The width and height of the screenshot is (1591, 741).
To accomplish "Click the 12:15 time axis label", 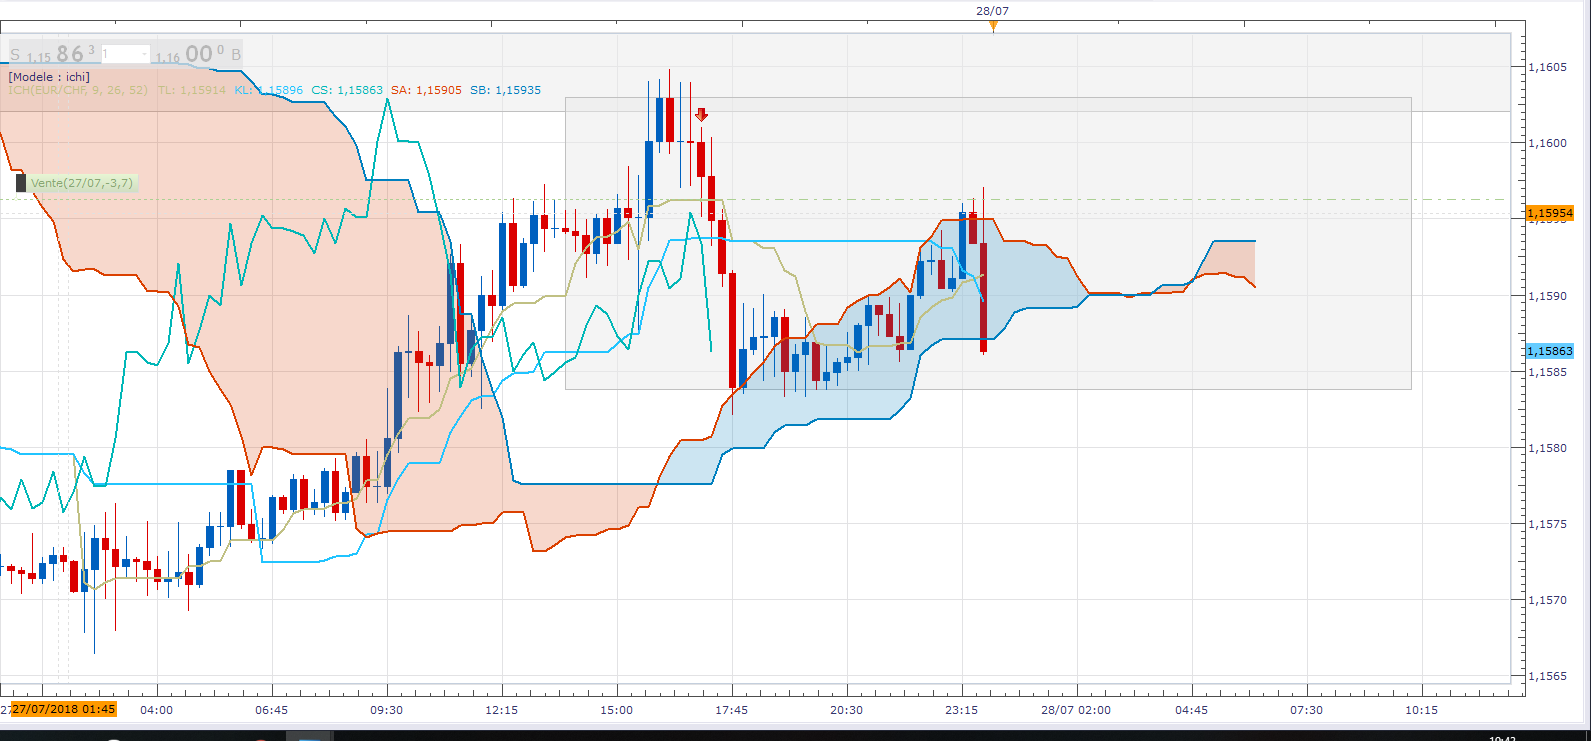I will 501,710.
